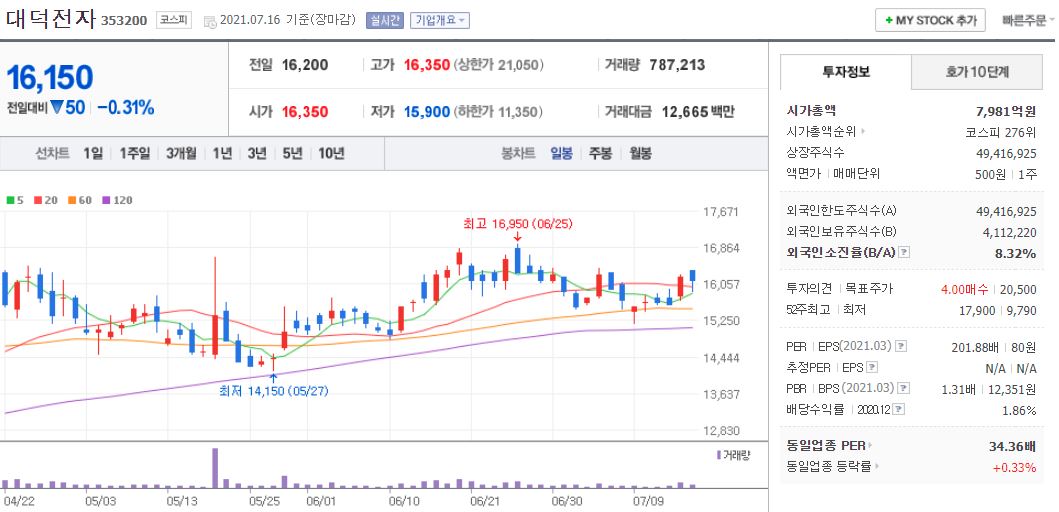Toggle the 실시간 button
This screenshot has width=1059, height=512.
(385, 21)
